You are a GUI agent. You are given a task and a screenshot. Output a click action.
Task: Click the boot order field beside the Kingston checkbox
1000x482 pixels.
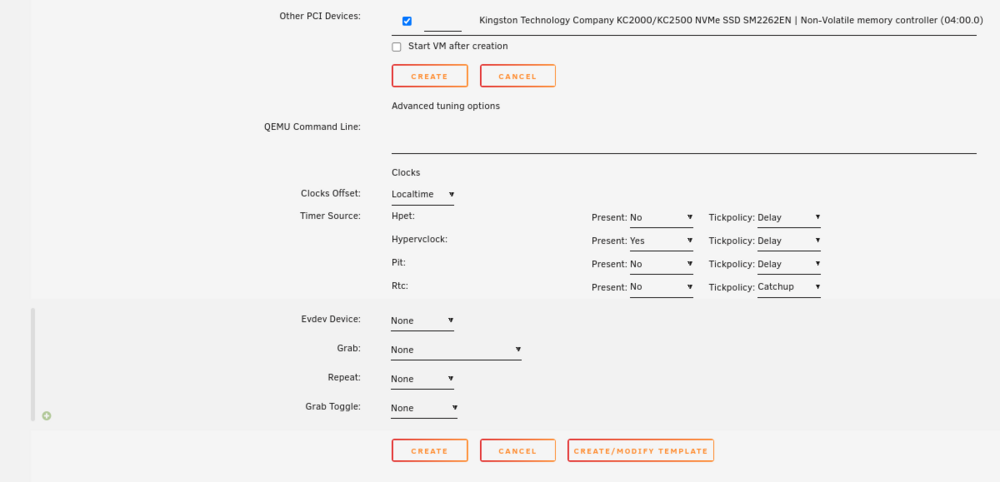[443, 22]
